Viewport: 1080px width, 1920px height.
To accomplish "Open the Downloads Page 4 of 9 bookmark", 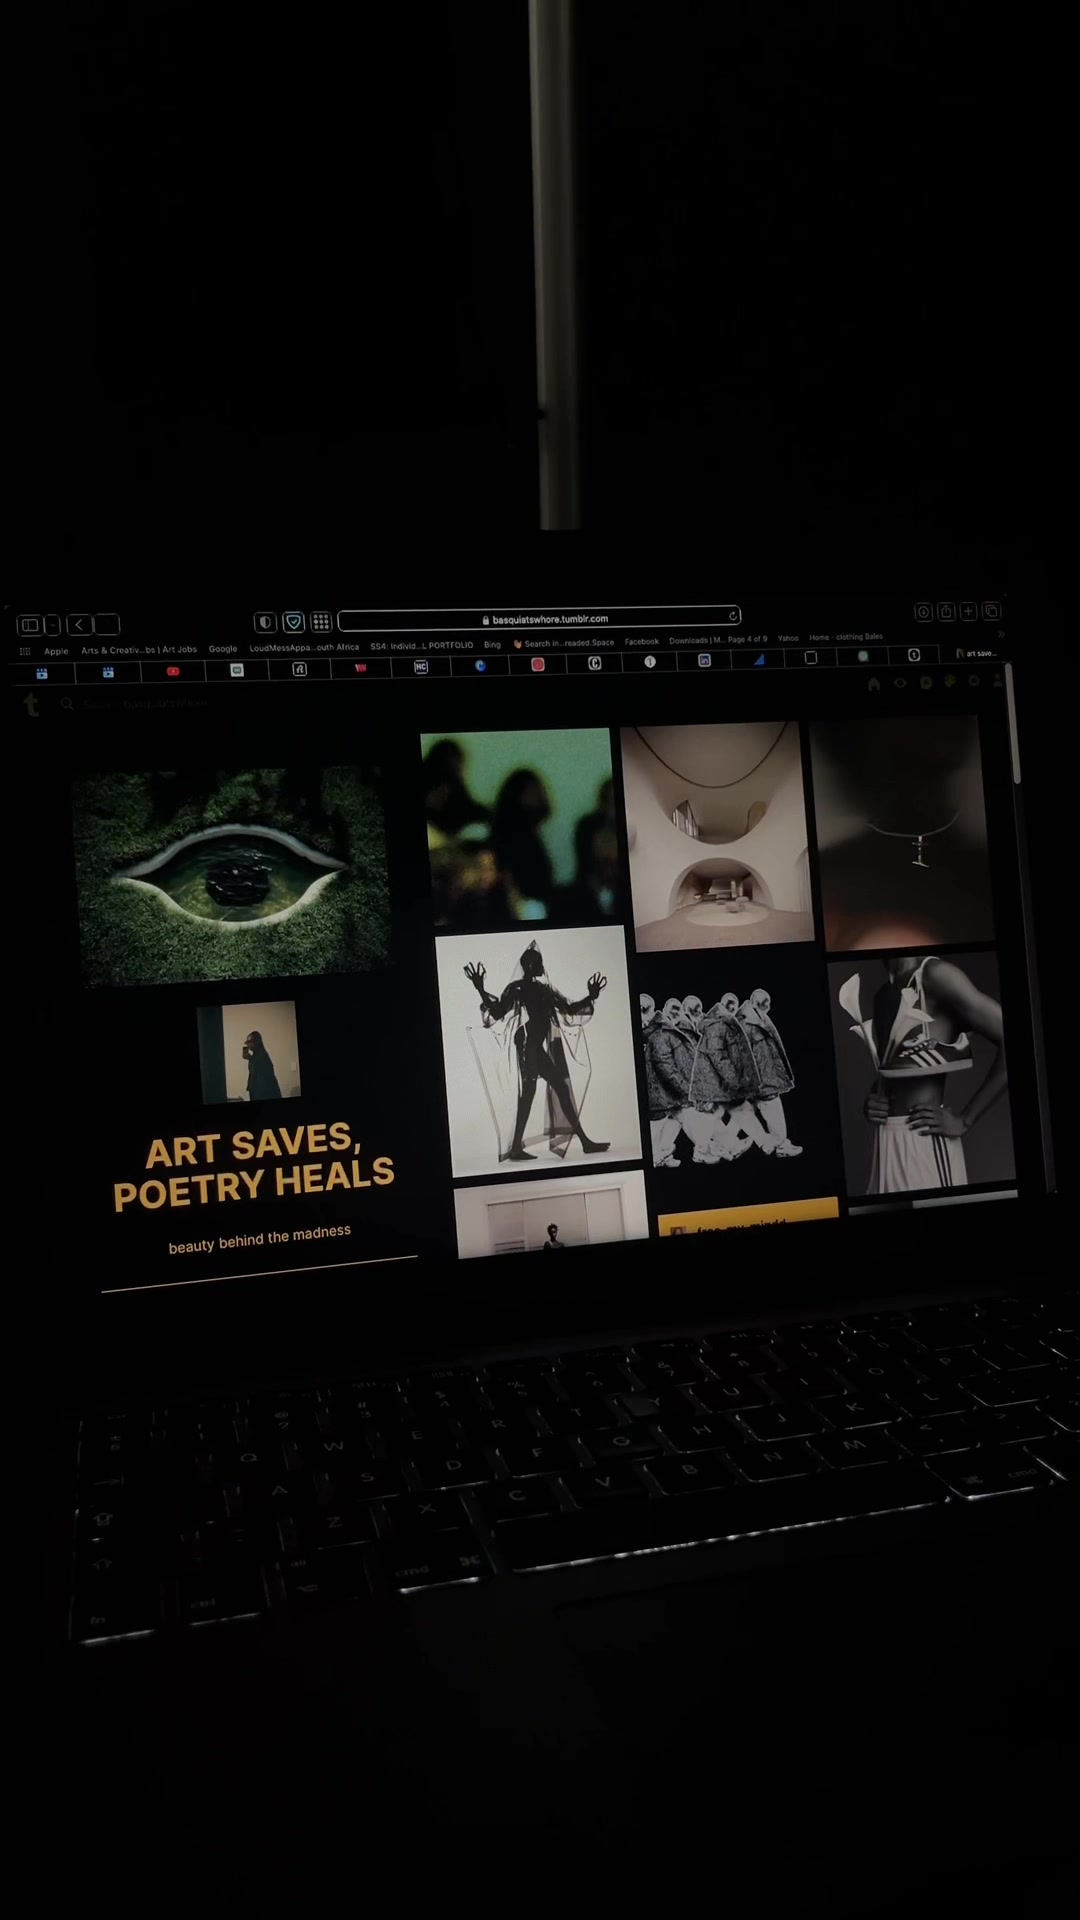I will pos(718,640).
